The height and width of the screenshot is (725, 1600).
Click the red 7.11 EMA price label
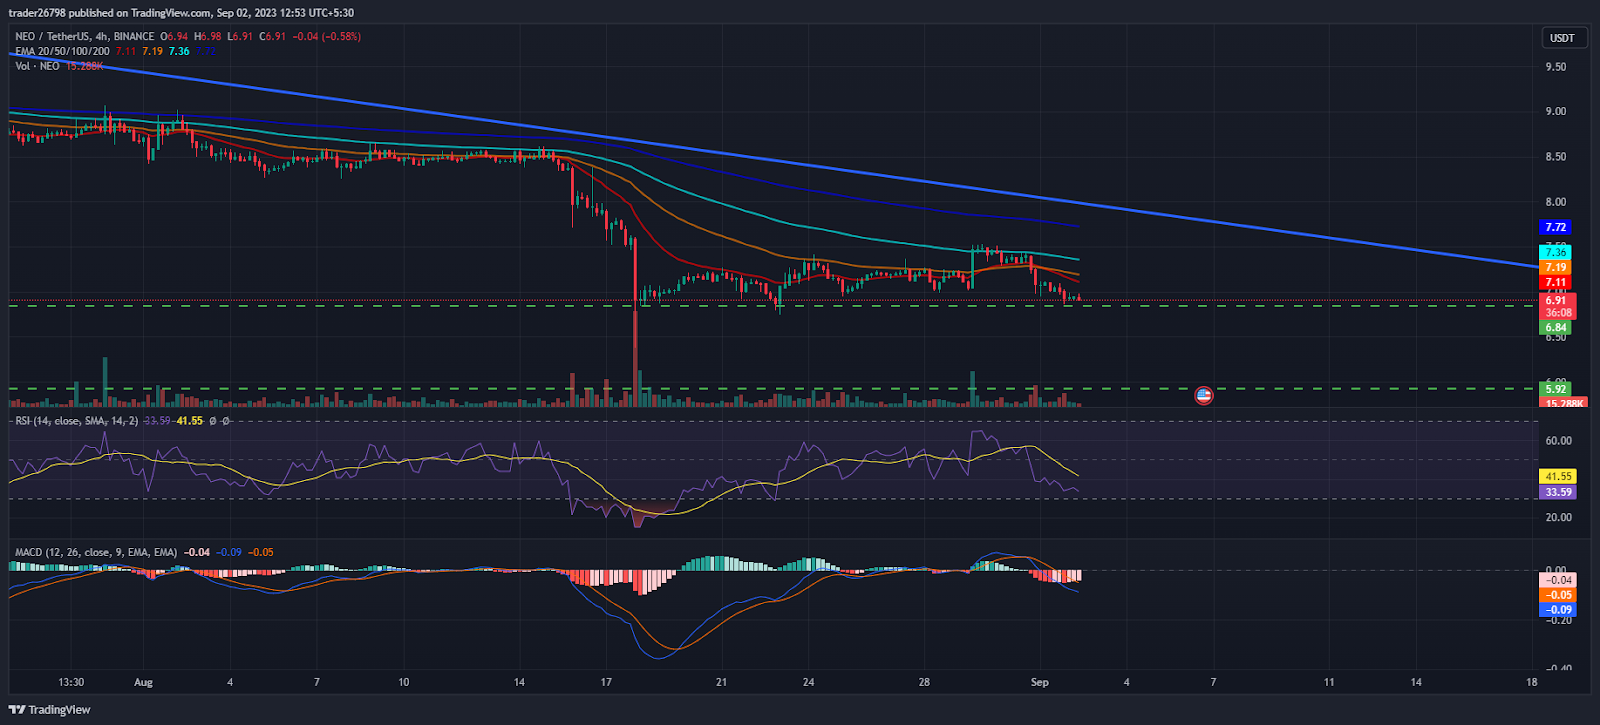(1556, 283)
